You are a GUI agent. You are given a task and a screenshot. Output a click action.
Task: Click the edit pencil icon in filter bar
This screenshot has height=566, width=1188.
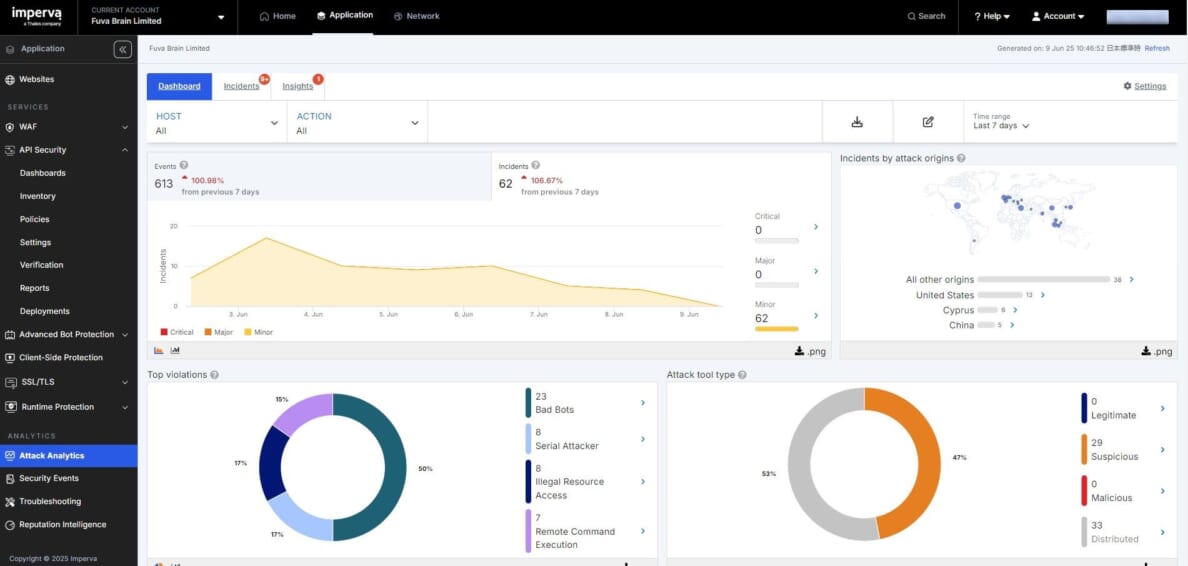928,122
